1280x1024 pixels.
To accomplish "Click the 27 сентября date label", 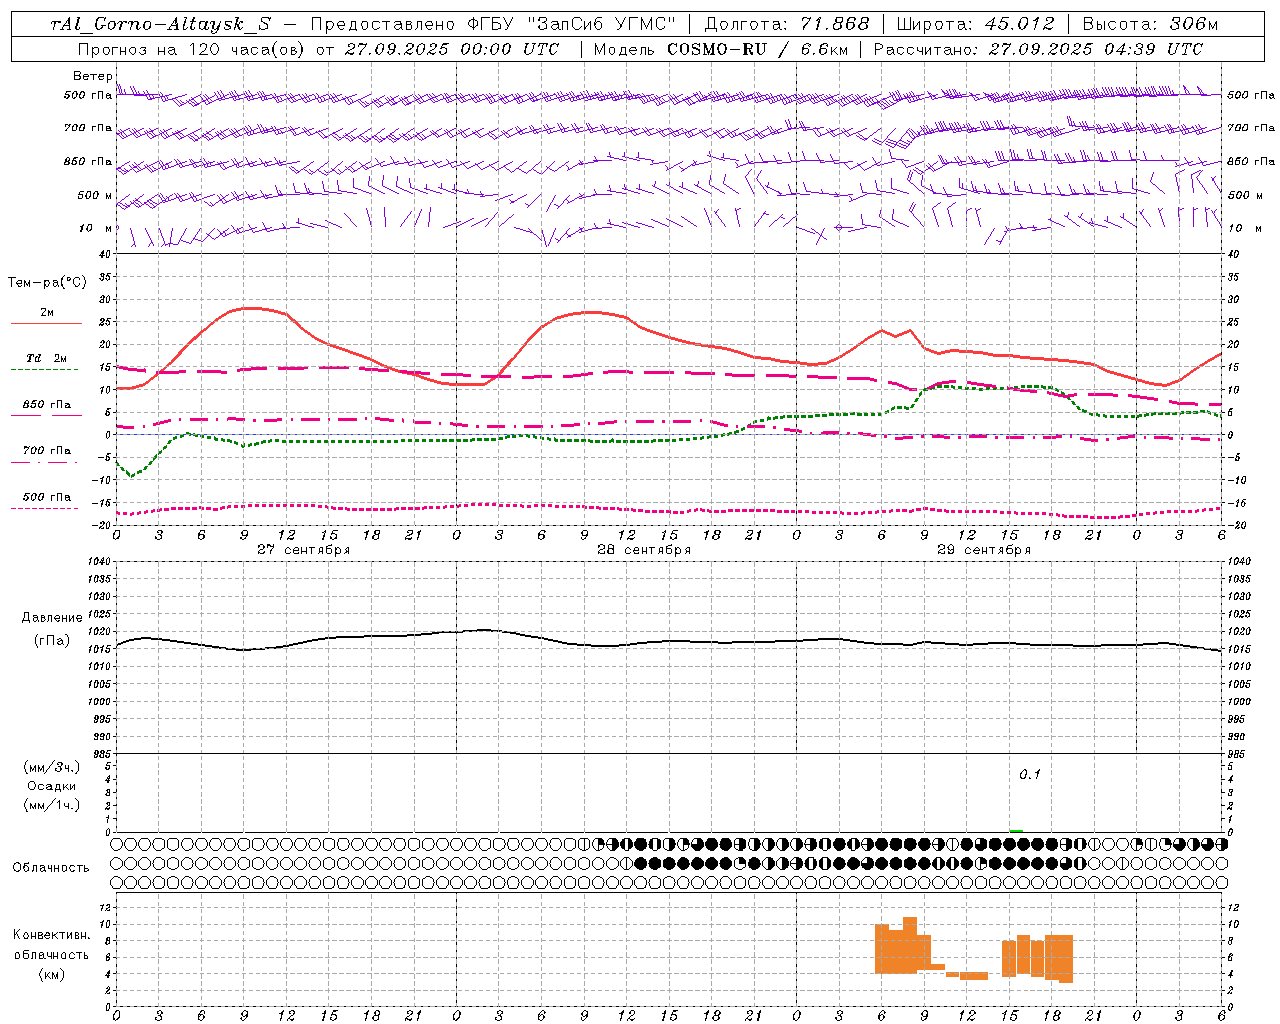I will pos(303,550).
